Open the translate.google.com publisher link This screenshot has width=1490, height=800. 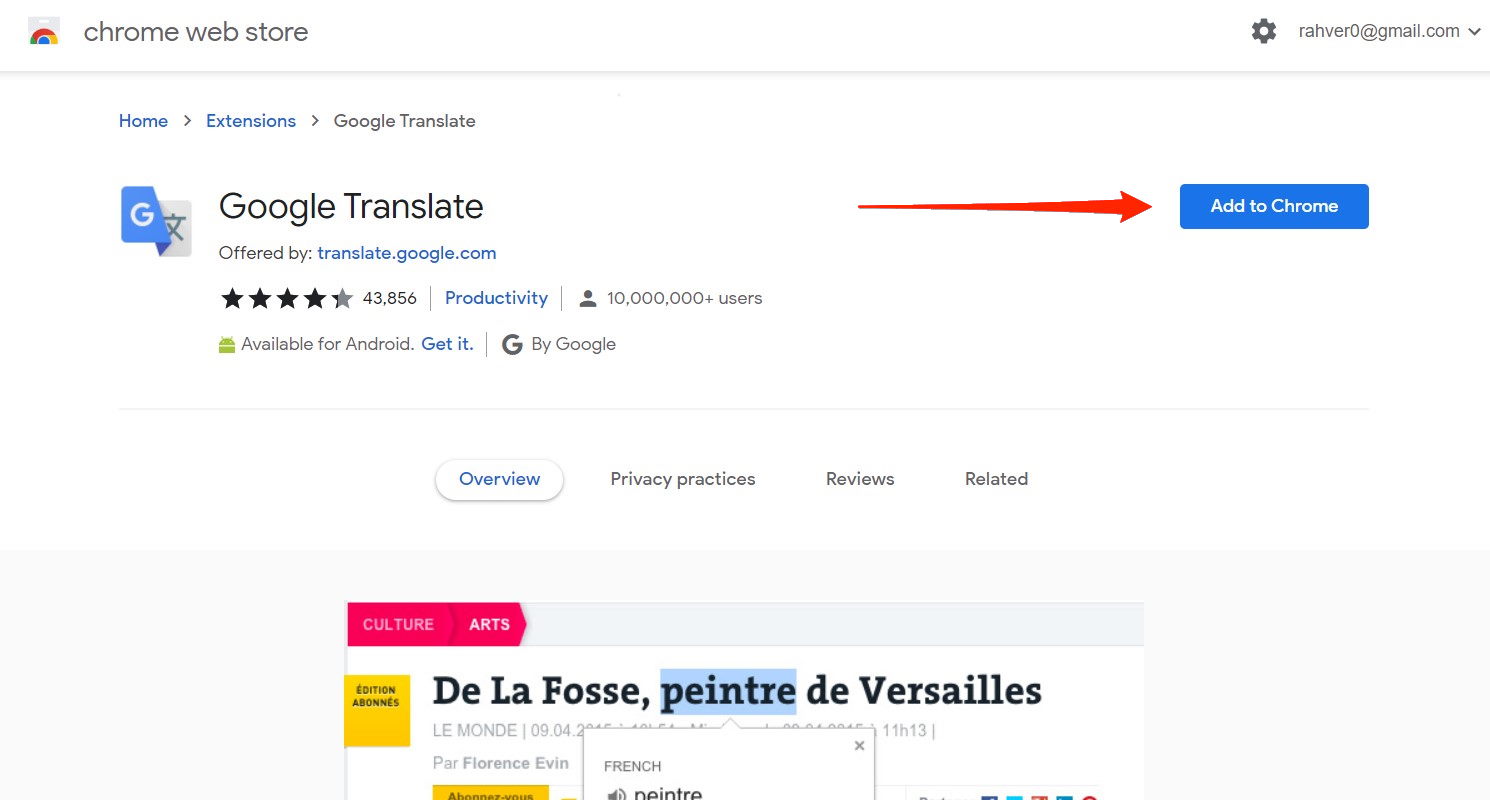(406, 253)
